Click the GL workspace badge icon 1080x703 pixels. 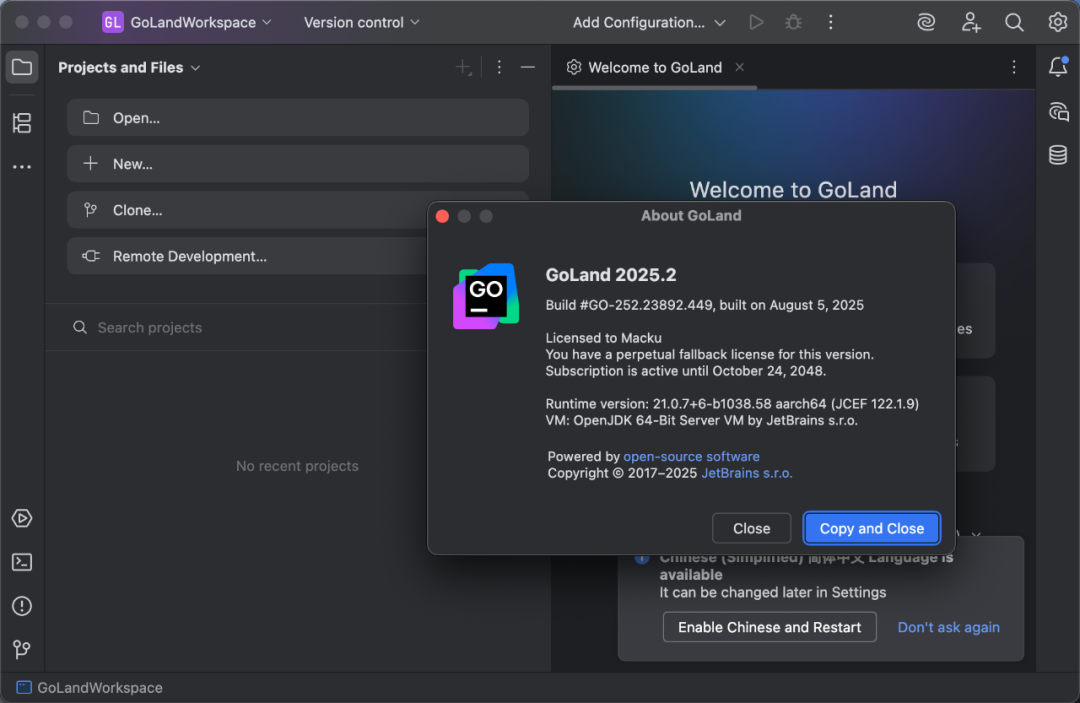[112, 22]
